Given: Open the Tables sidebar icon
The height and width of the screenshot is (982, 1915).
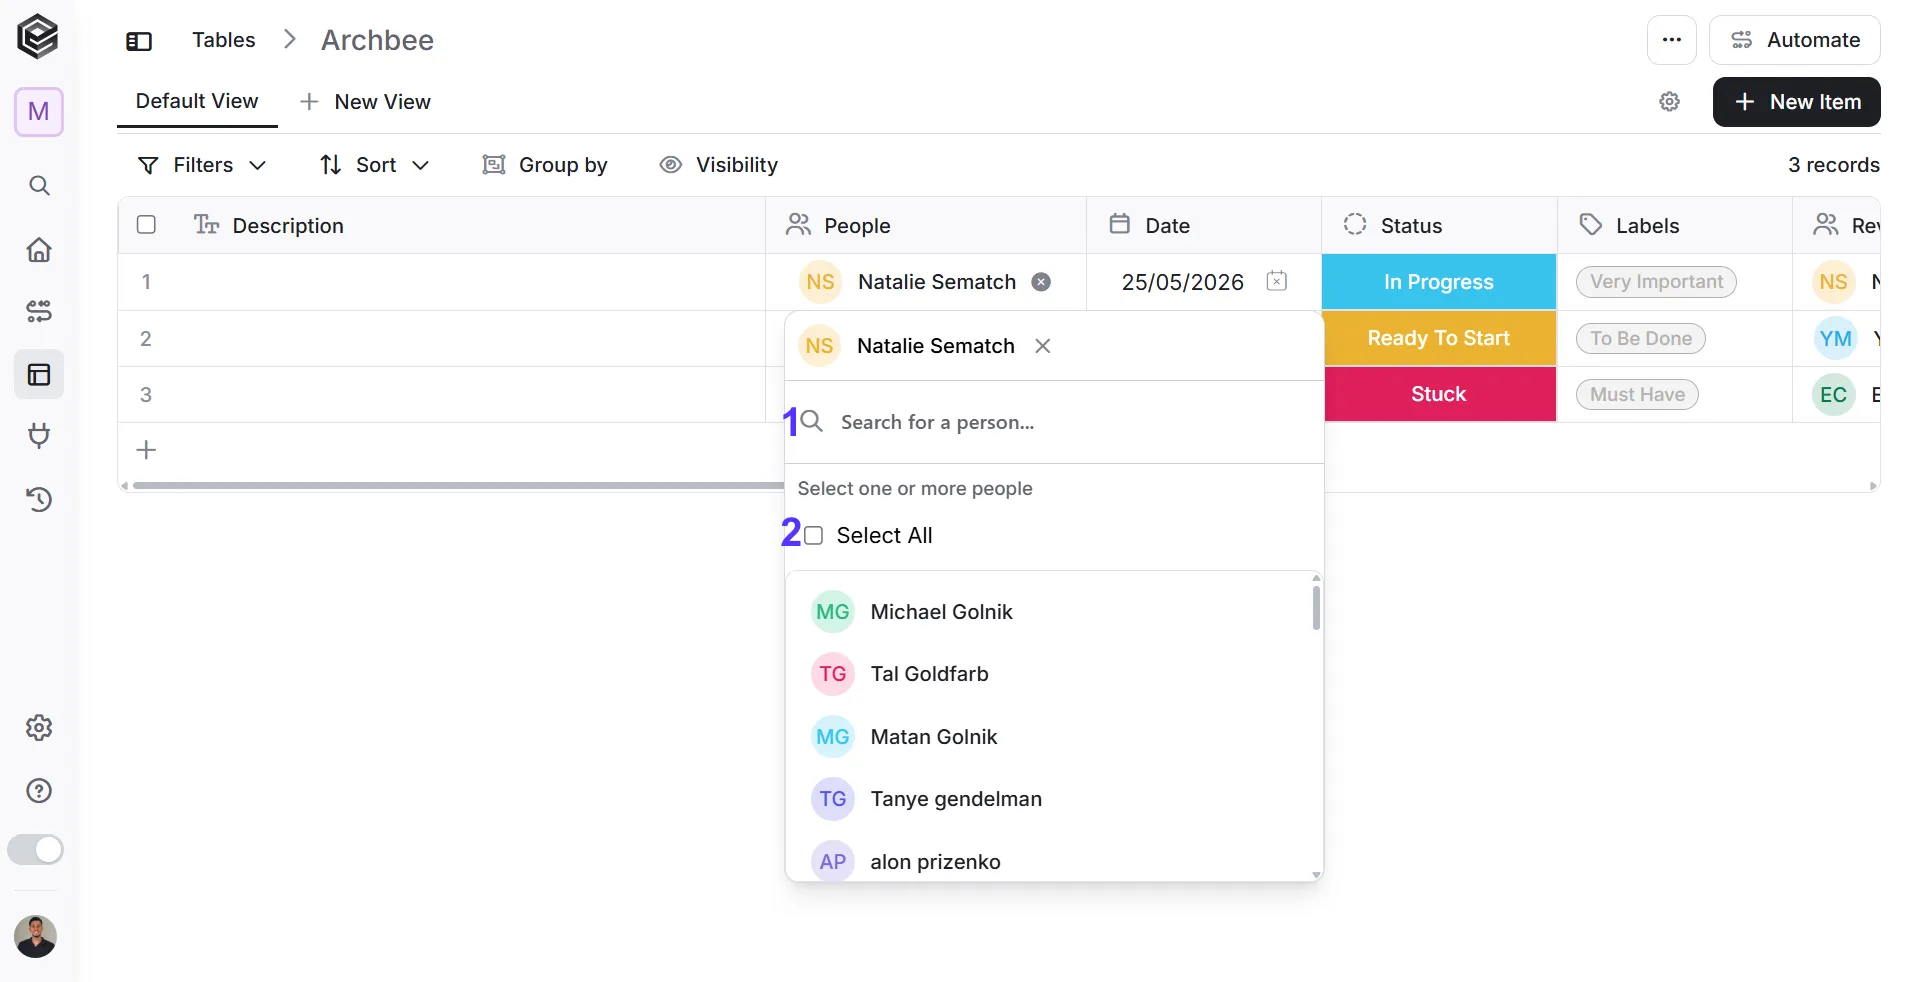Looking at the screenshot, I should pyautogui.click(x=39, y=375).
